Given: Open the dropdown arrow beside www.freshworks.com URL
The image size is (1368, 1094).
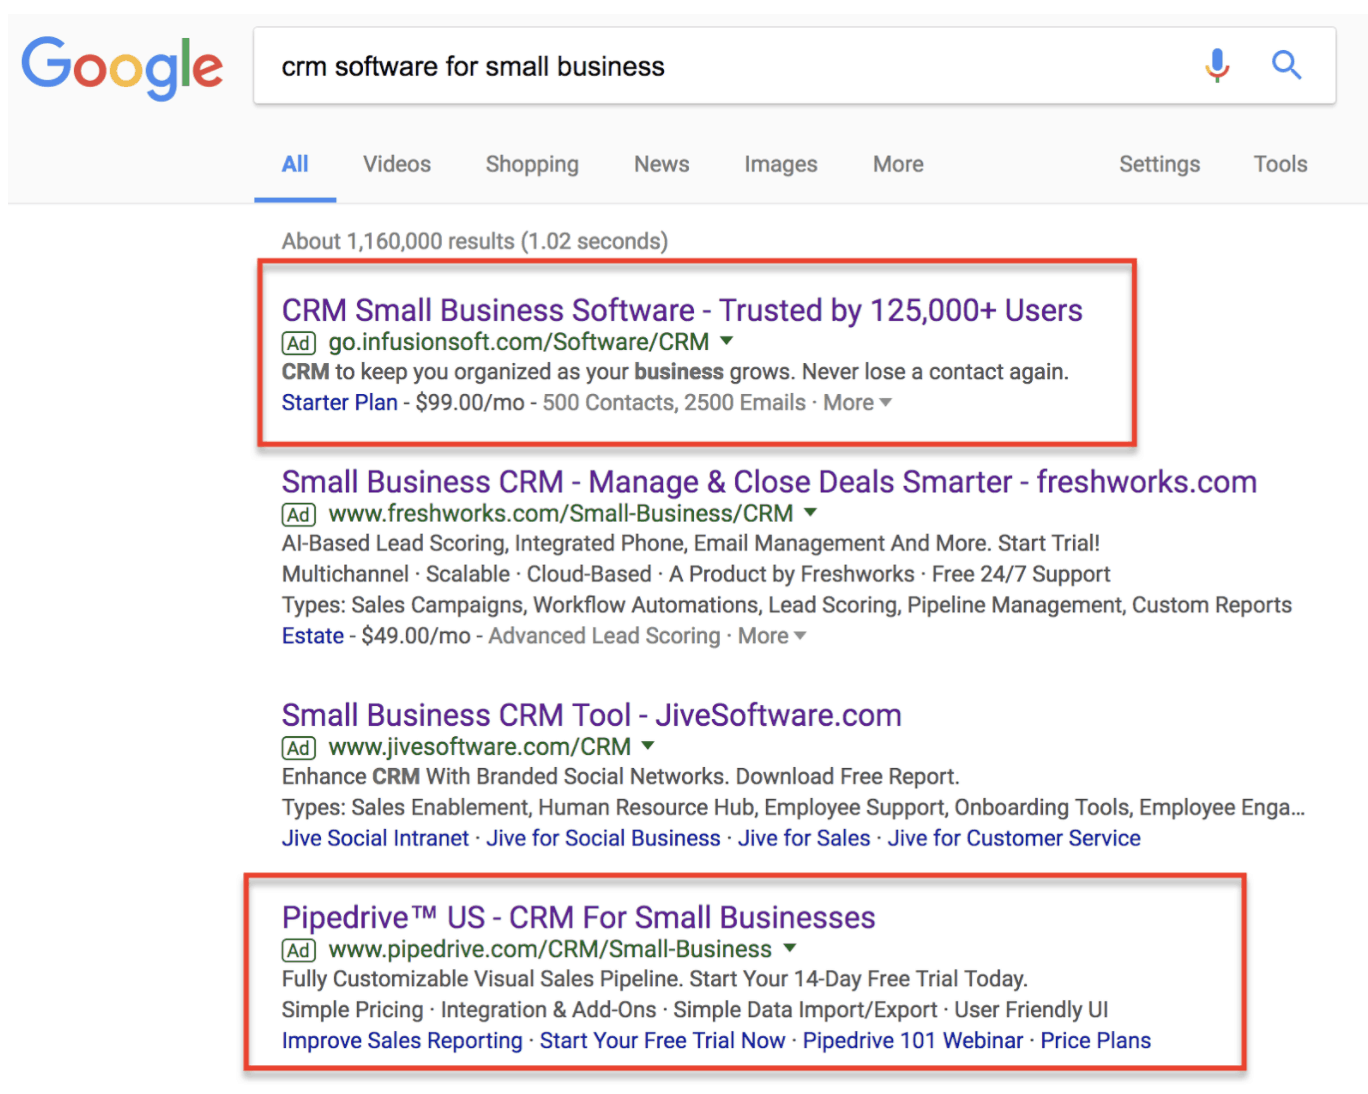Looking at the screenshot, I should tap(810, 512).
